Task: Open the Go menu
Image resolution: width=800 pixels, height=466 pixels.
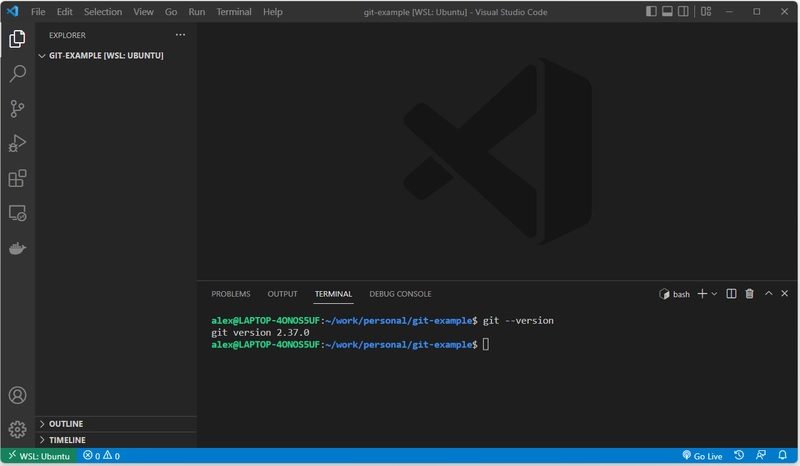Action: 171,12
